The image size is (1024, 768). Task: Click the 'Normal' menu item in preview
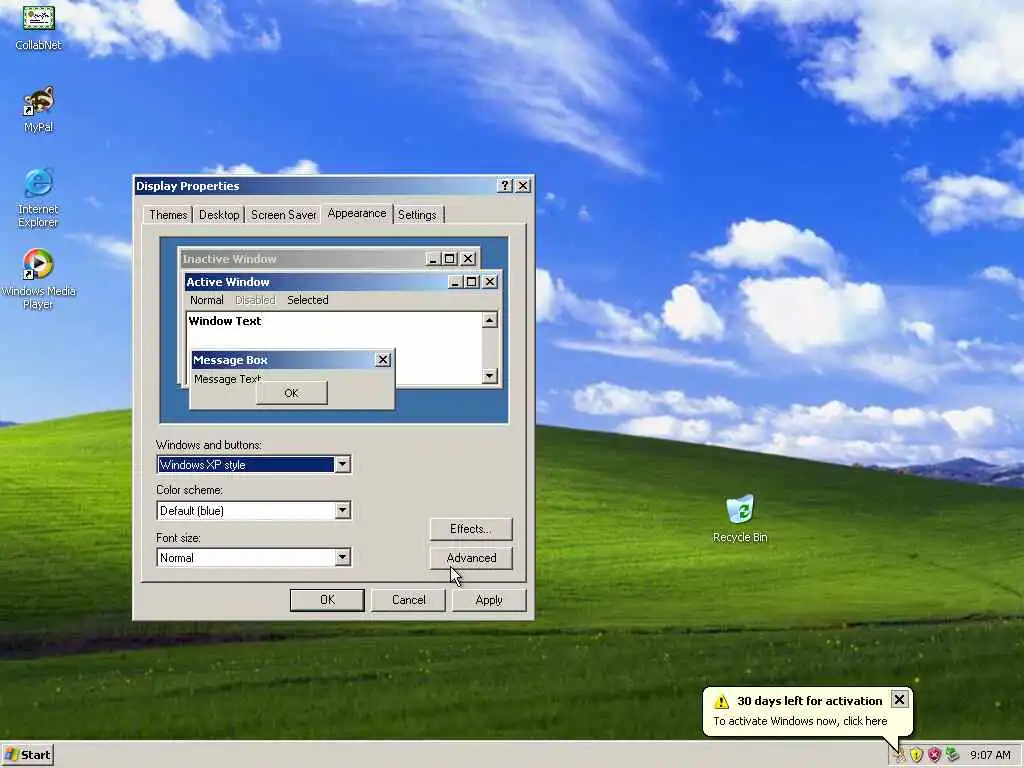[x=206, y=300]
